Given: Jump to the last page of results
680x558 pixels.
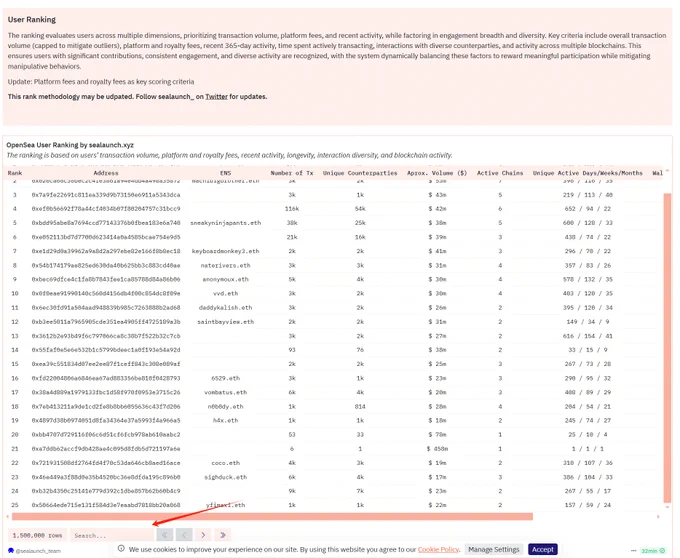Looking at the screenshot, I should pos(222,535).
